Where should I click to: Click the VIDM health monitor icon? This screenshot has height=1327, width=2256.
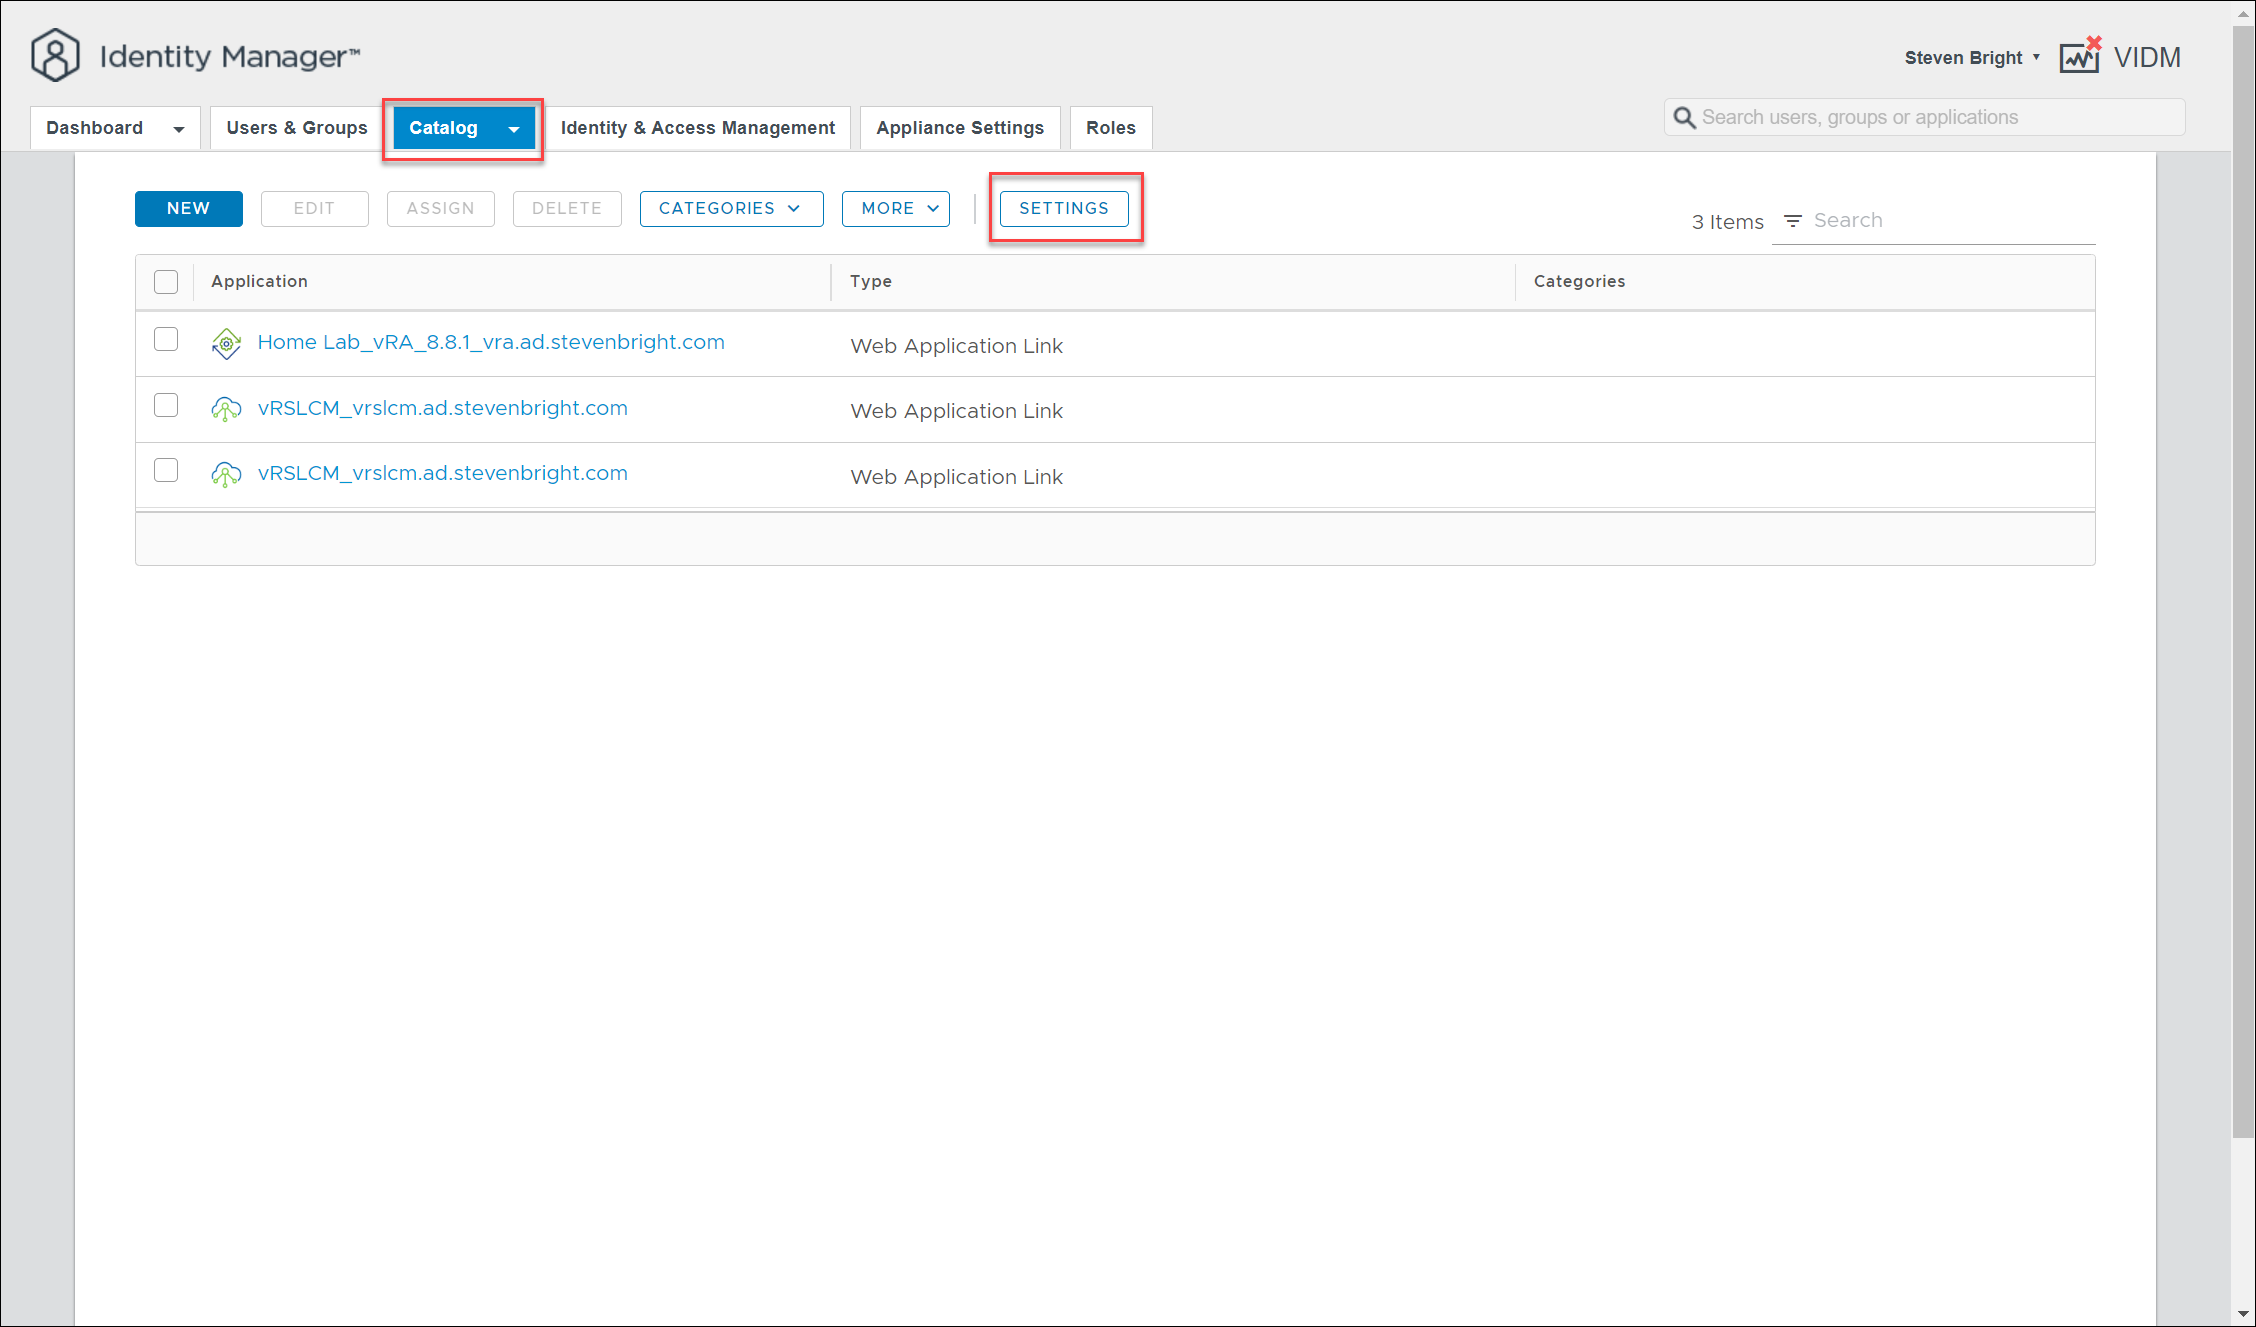click(2080, 57)
